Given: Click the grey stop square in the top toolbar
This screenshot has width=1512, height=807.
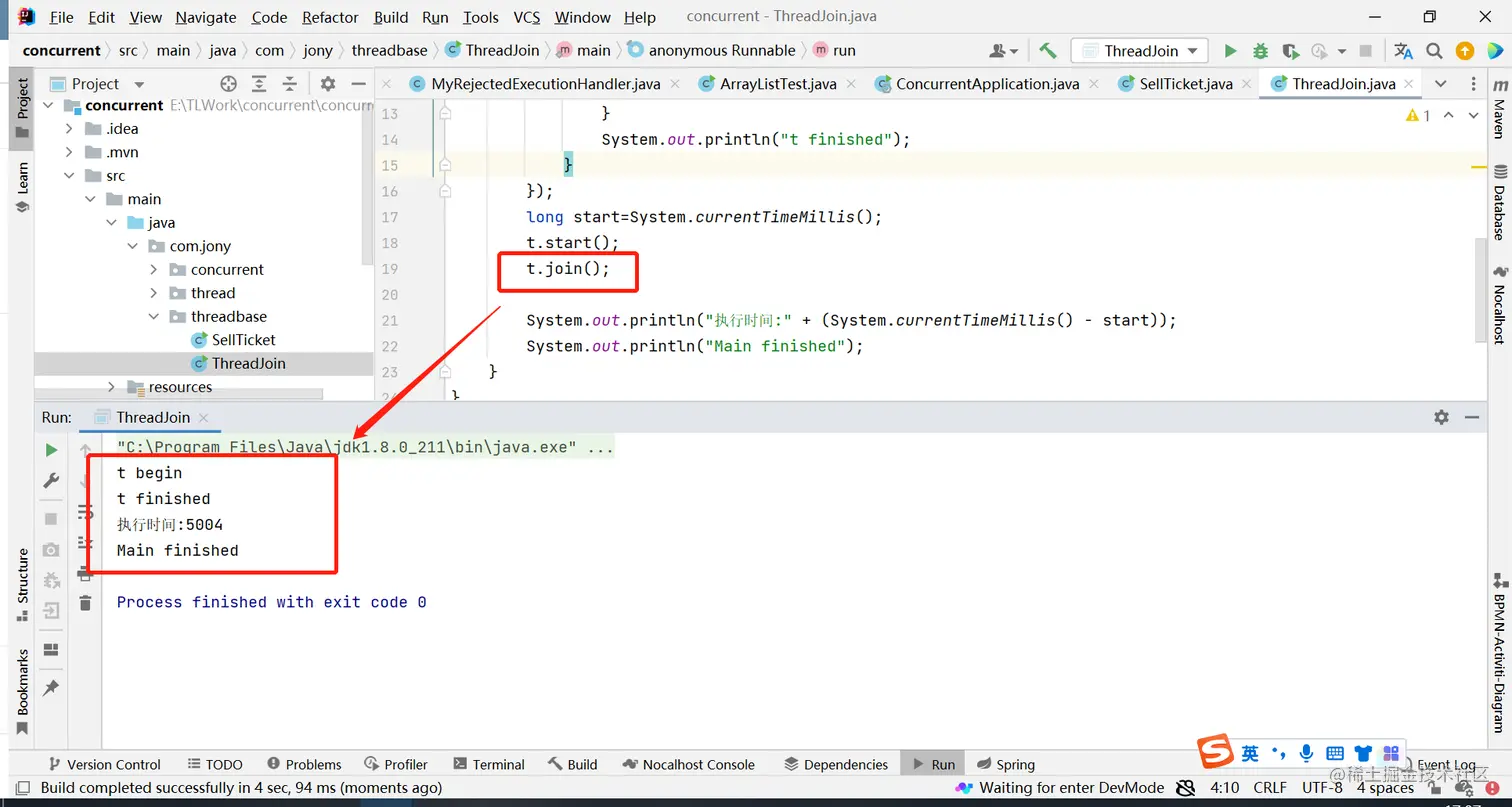Looking at the screenshot, I should point(1366,51).
